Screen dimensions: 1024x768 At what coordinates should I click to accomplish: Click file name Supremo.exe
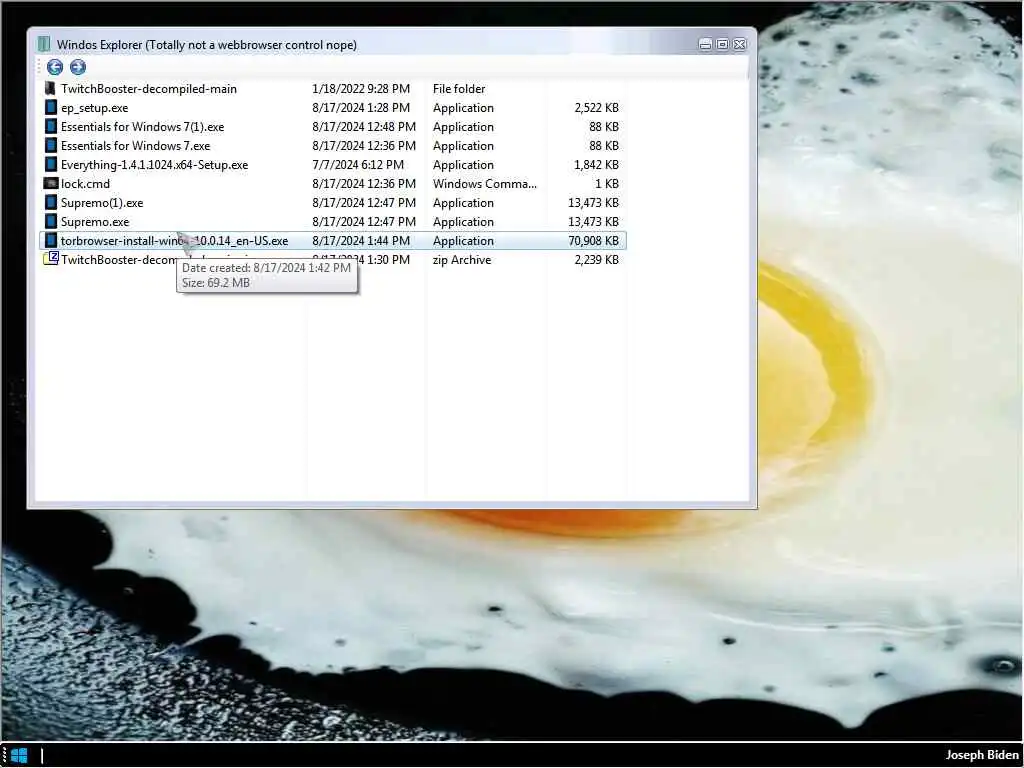point(95,221)
